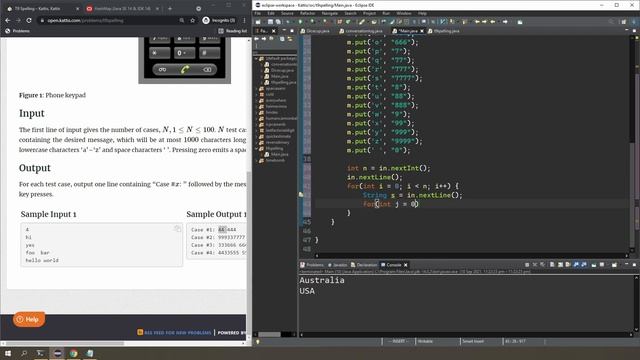640x360 pixels.
Task: Toggle the Console Scroll Lock icon
Action: point(560,265)
